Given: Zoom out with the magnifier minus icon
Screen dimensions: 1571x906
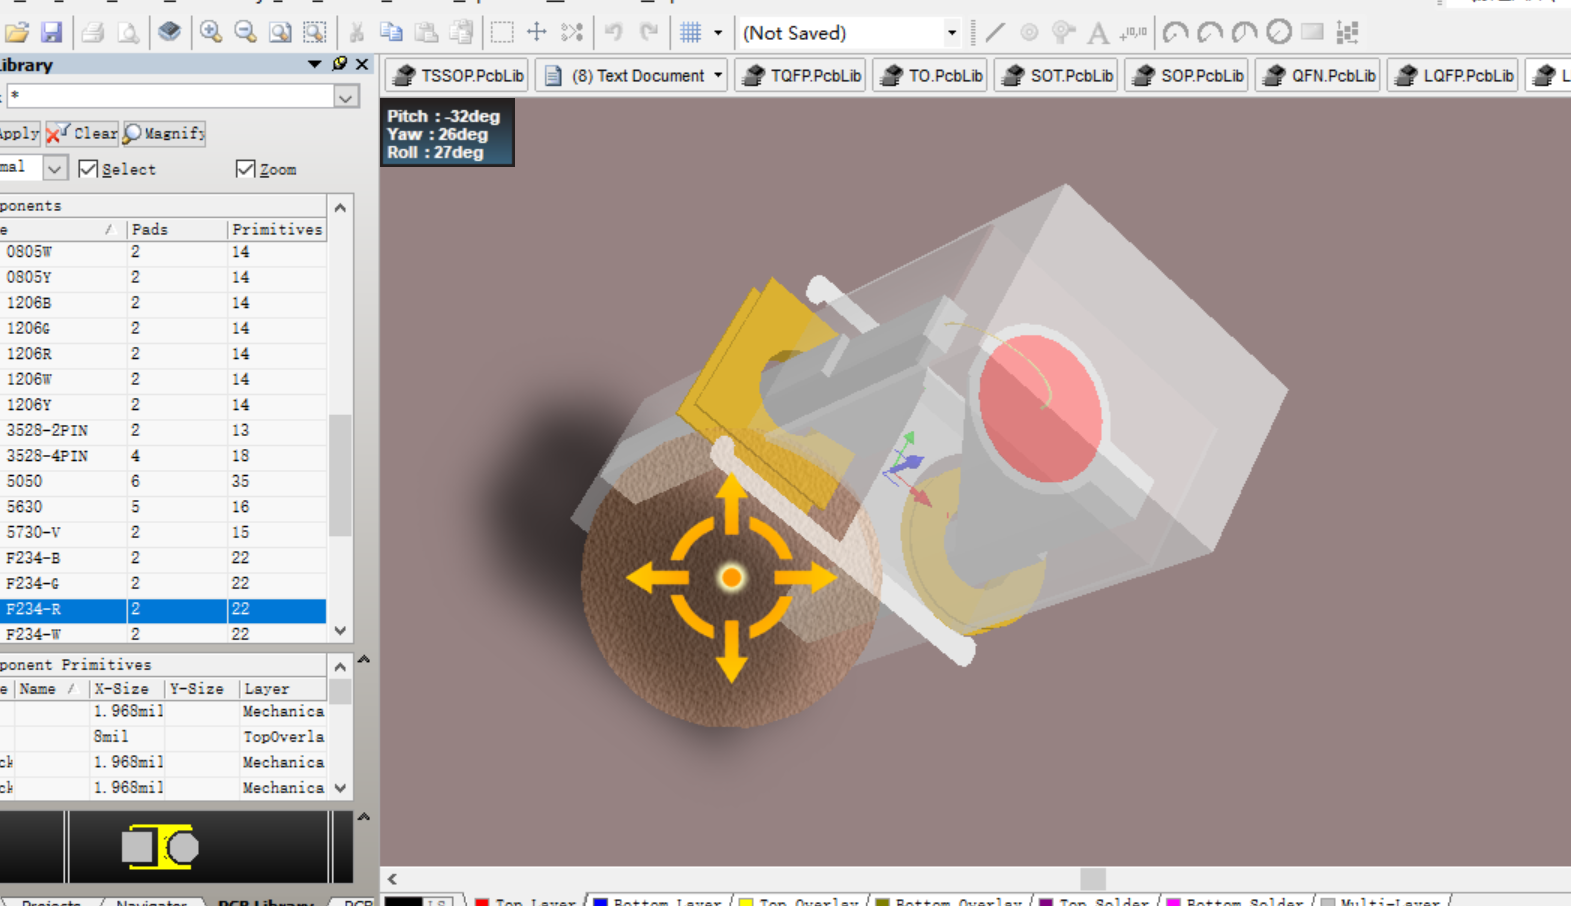Looking at the screenshot, I should 245,33.
